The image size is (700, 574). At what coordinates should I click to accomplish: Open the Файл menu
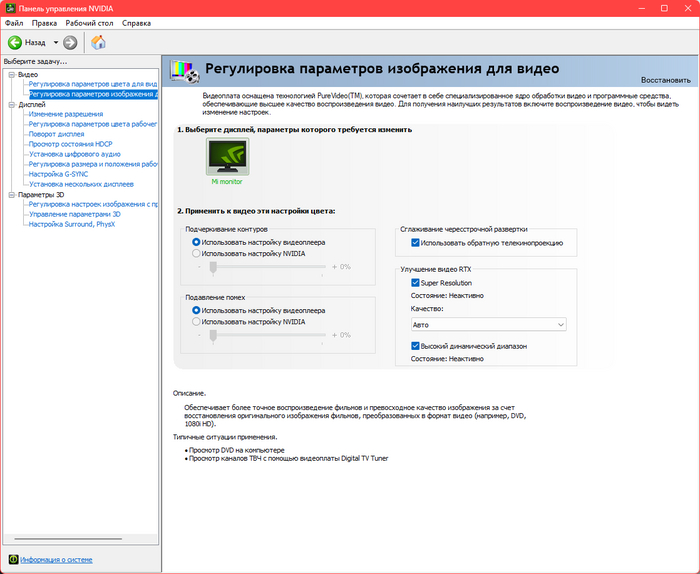coord(14,23)
